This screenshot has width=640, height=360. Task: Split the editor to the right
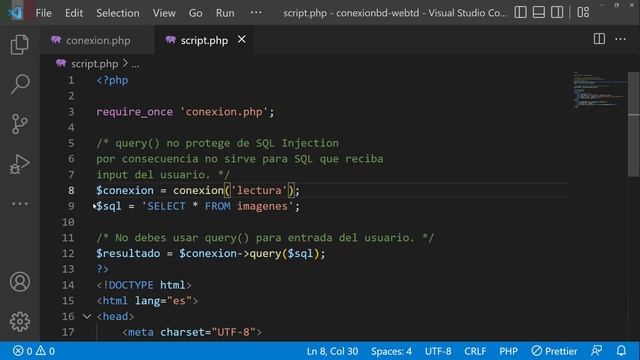coord(599,39)
